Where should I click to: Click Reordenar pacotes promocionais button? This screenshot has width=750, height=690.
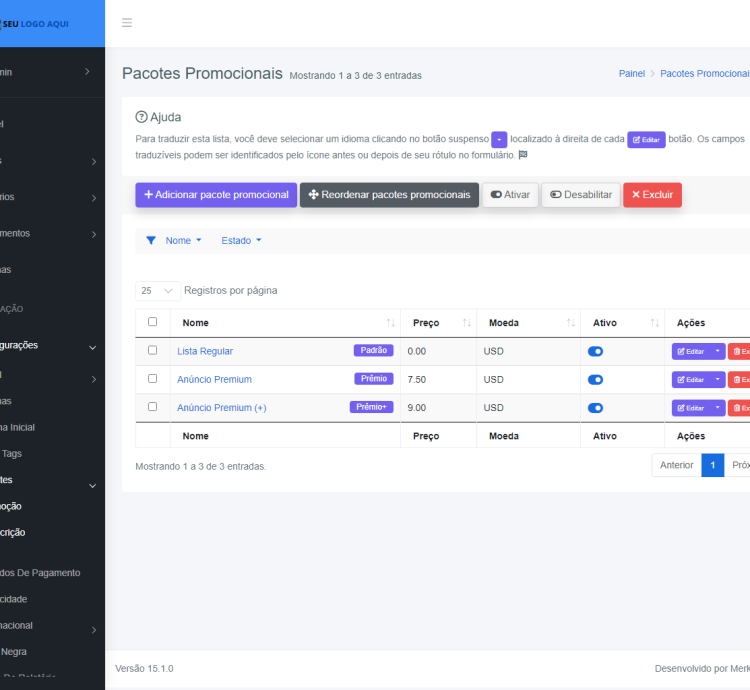point(388,195)
